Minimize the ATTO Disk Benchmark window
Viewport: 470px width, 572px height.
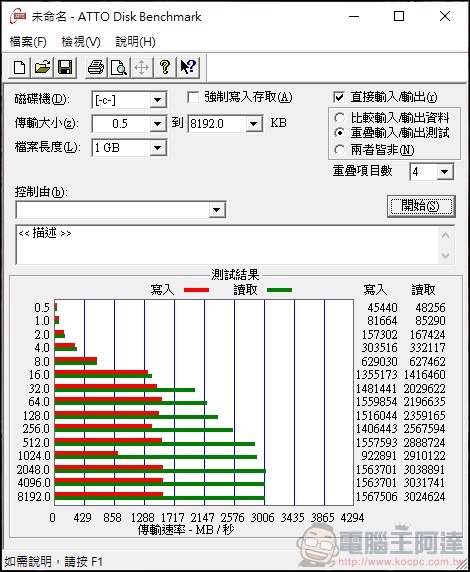[354, 16]
